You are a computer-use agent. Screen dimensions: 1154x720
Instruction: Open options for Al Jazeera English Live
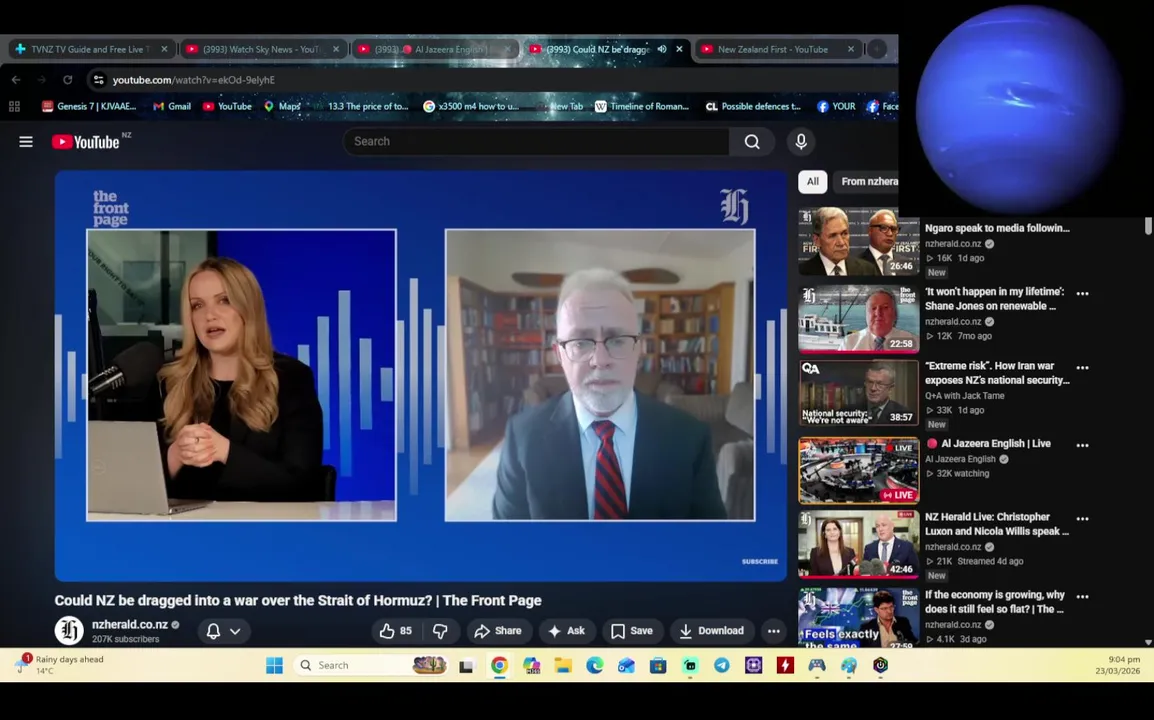point(1083,445)
